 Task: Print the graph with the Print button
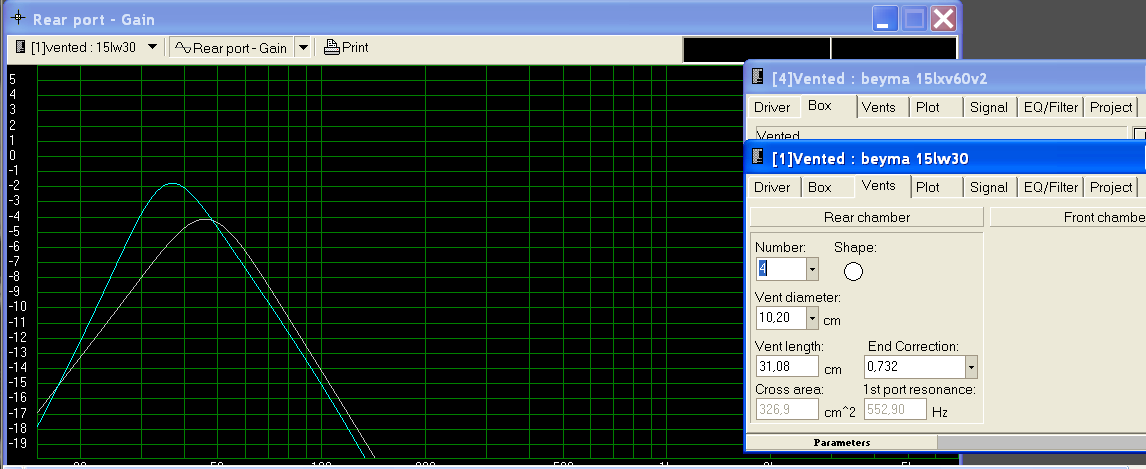346,47
